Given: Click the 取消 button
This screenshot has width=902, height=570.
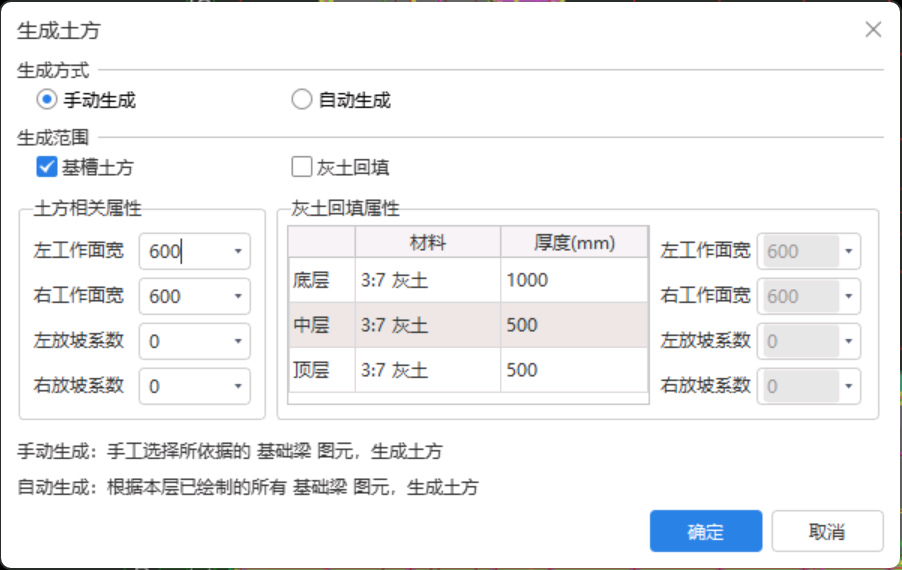Looking at the screenshot, I should [827, 531].
